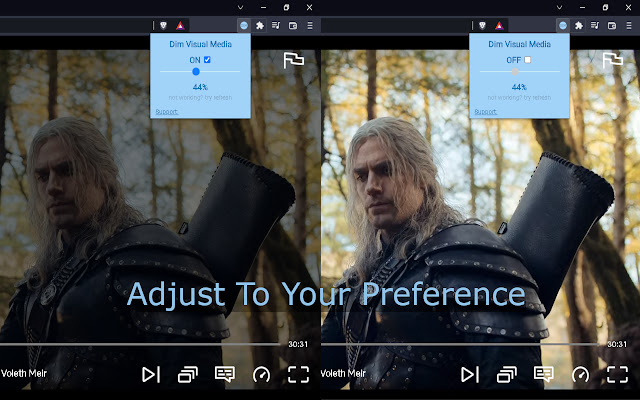Open playback speed control in left player
640x400 pixels.
point(261,374)
